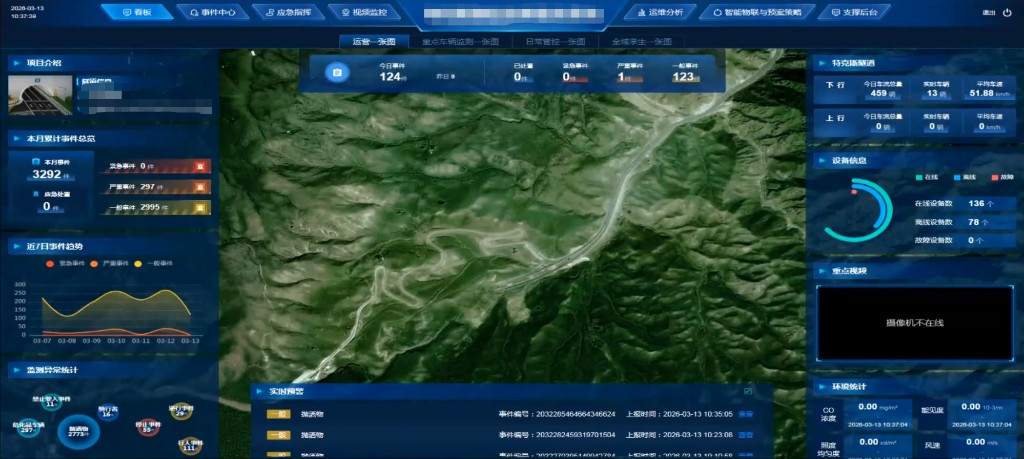Expand the 实时预警 panel via corner icon
1024x459 pixels.
(748, 392)
